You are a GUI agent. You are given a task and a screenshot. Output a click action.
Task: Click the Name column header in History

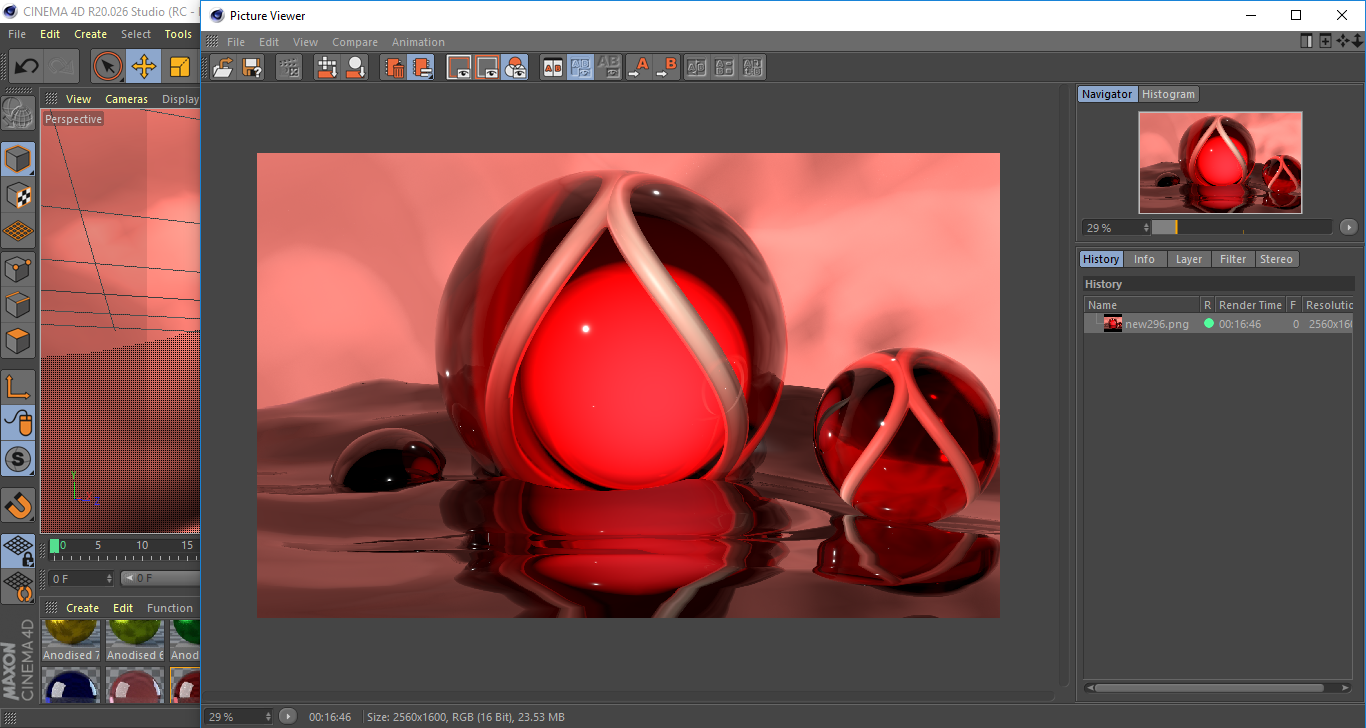1142,305
